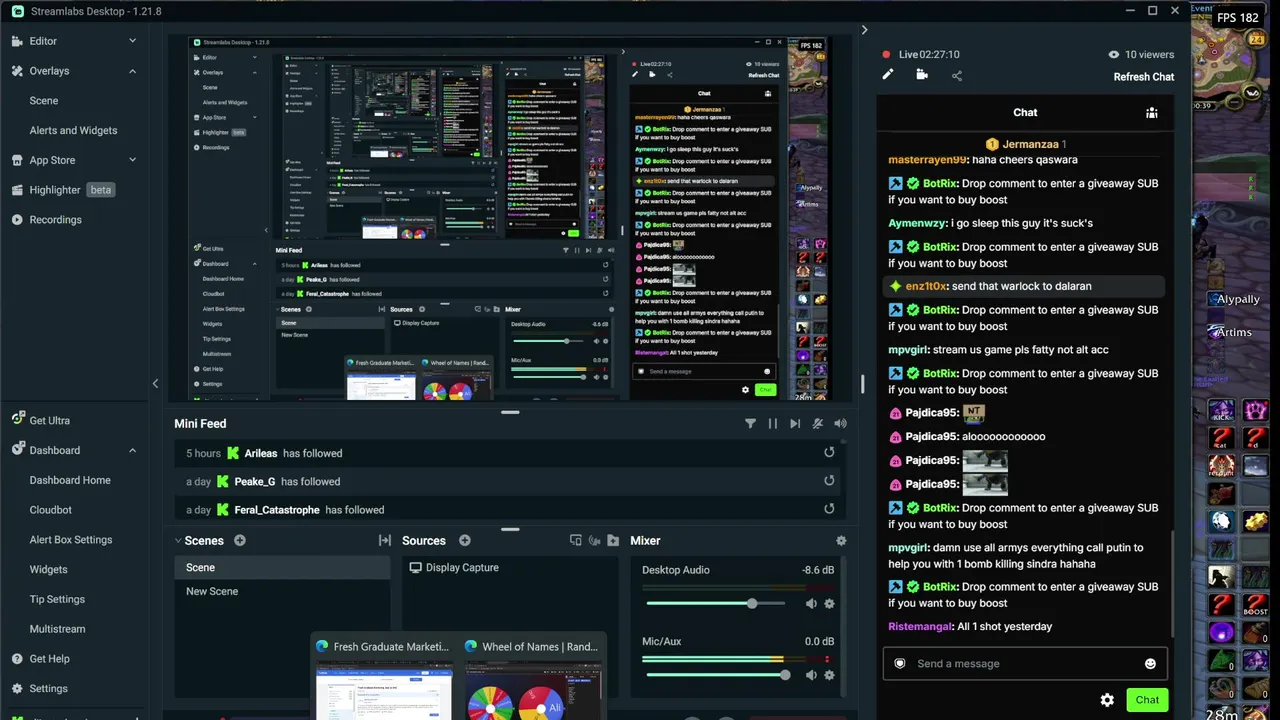Toggle Mini Feed alert volume speaker
The height and width of the screenshot is (720, 1280).
coord(840,424)
